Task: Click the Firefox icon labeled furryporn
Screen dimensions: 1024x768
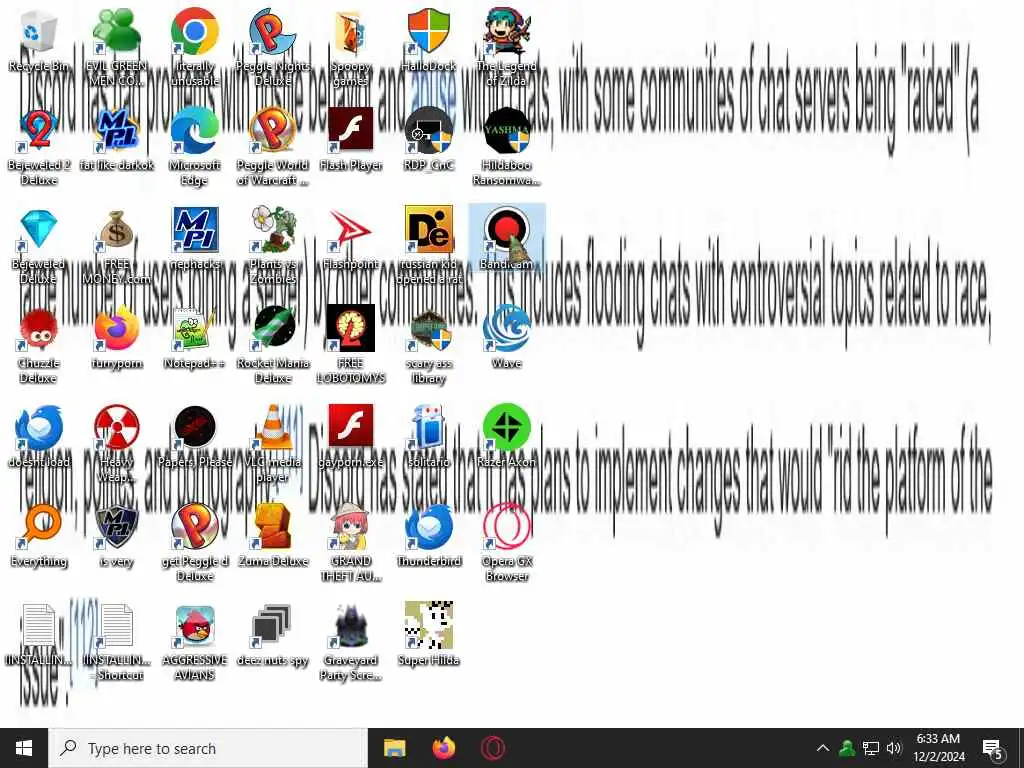Action: (x=116, y=329)
